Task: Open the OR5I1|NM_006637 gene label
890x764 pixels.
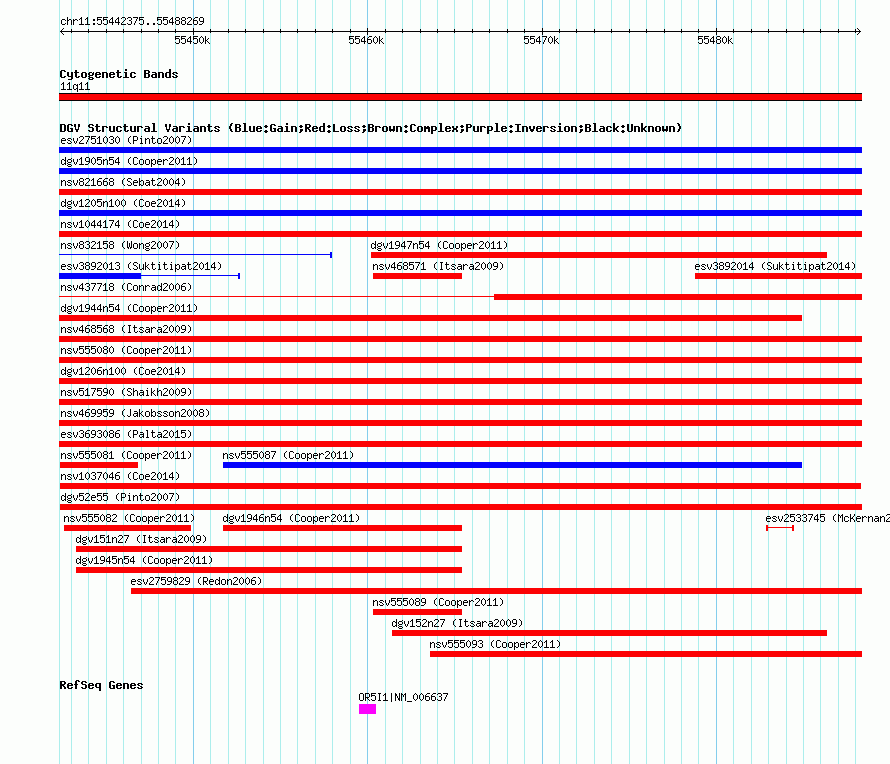Action: click(x=403, y=697)
